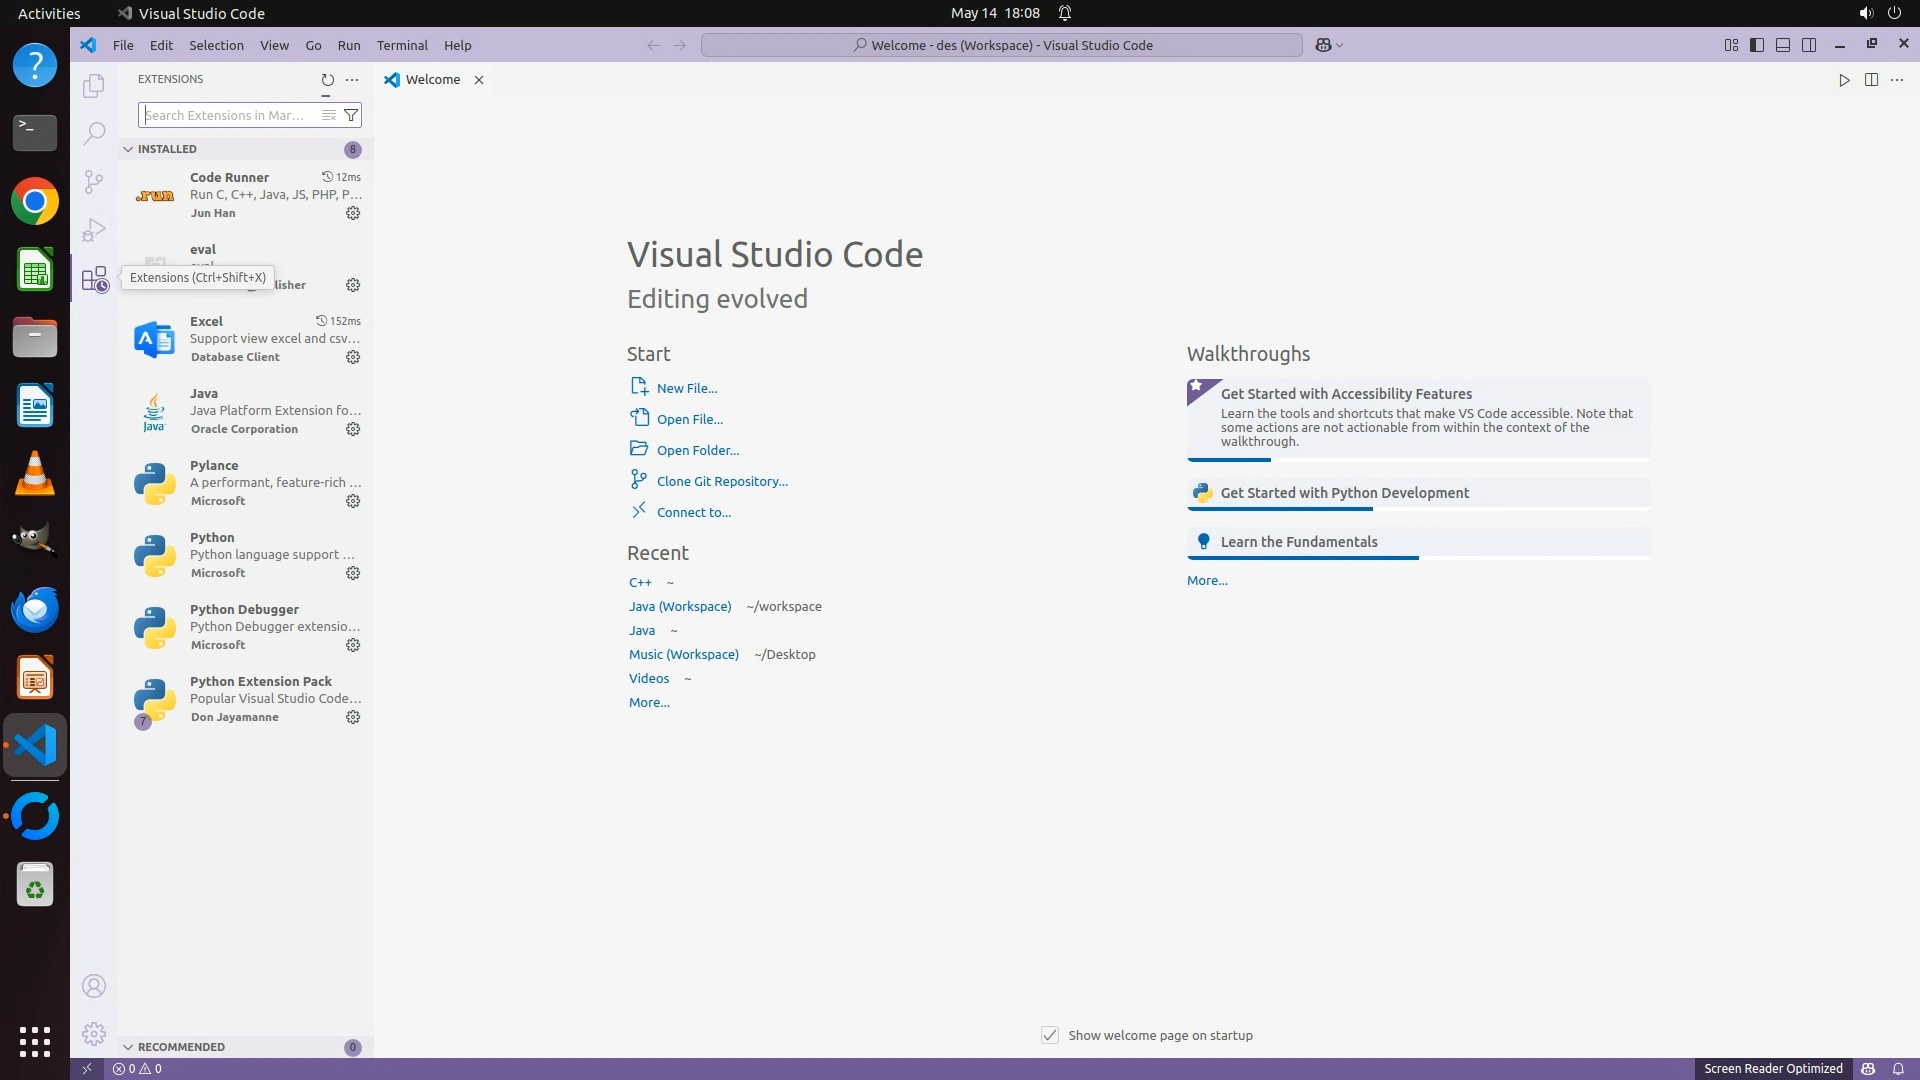Open the Run and Debug view
Screen dimensions: 1920x1080
pos(94,230)
